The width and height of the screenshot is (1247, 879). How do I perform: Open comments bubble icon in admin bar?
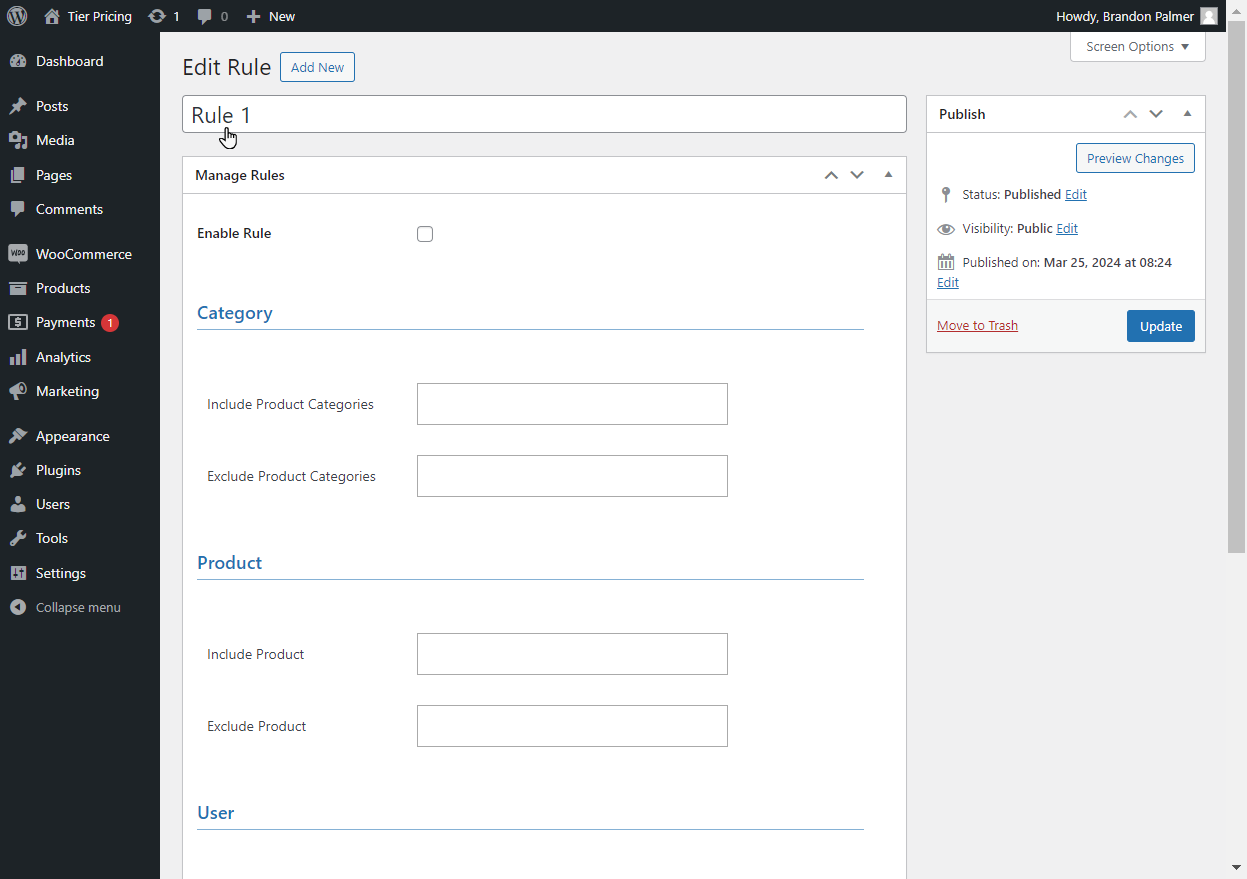pyautogui.click(x=205, y=16)
